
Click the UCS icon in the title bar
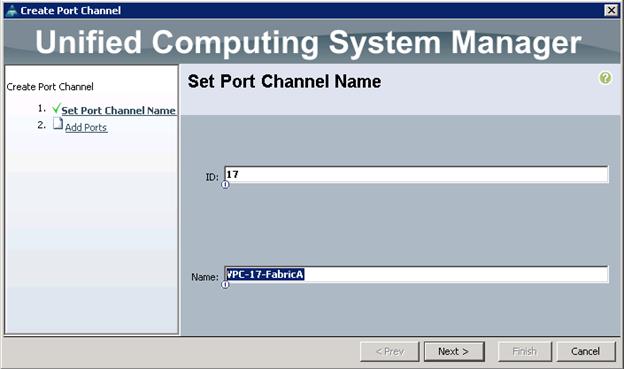point(12,10)
